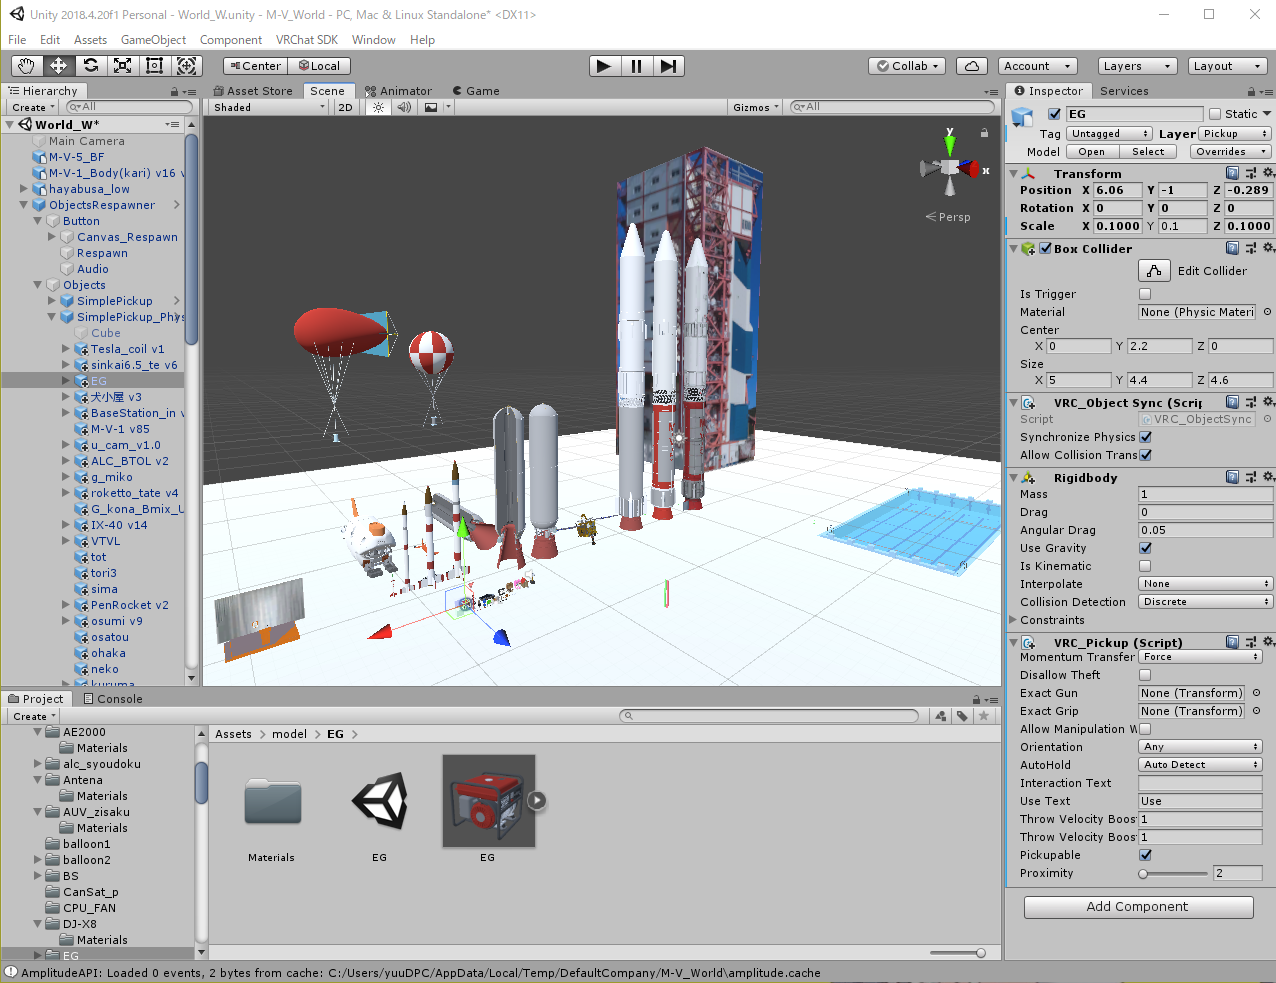Disable the Box Collider component checkbox
The image size is (1276, 983).
click(x=1046, y=249)
